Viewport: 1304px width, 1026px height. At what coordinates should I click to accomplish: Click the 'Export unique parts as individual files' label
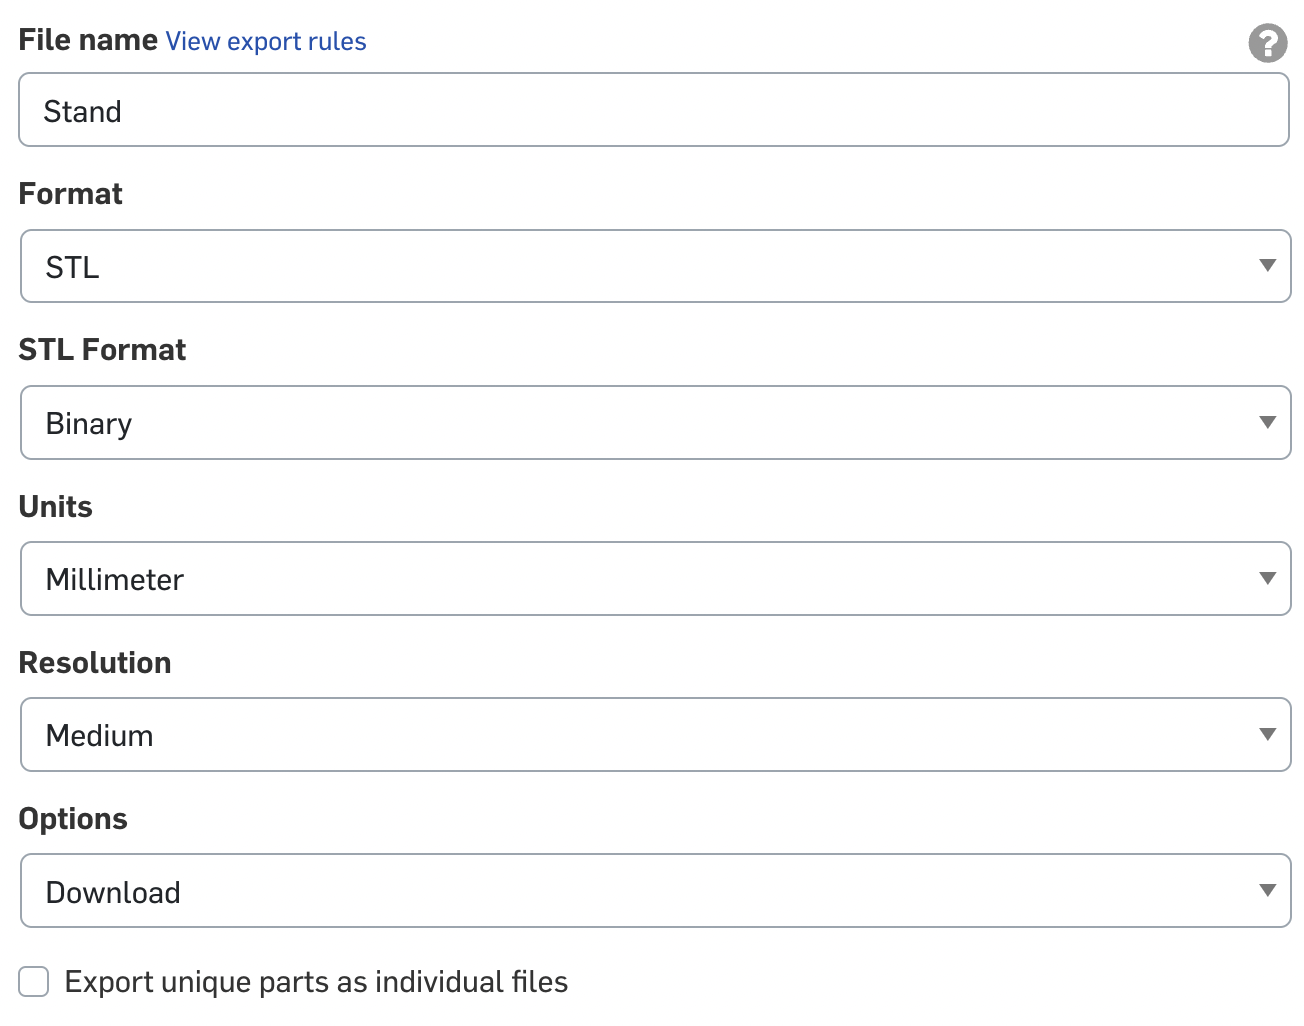coord(316,982)
